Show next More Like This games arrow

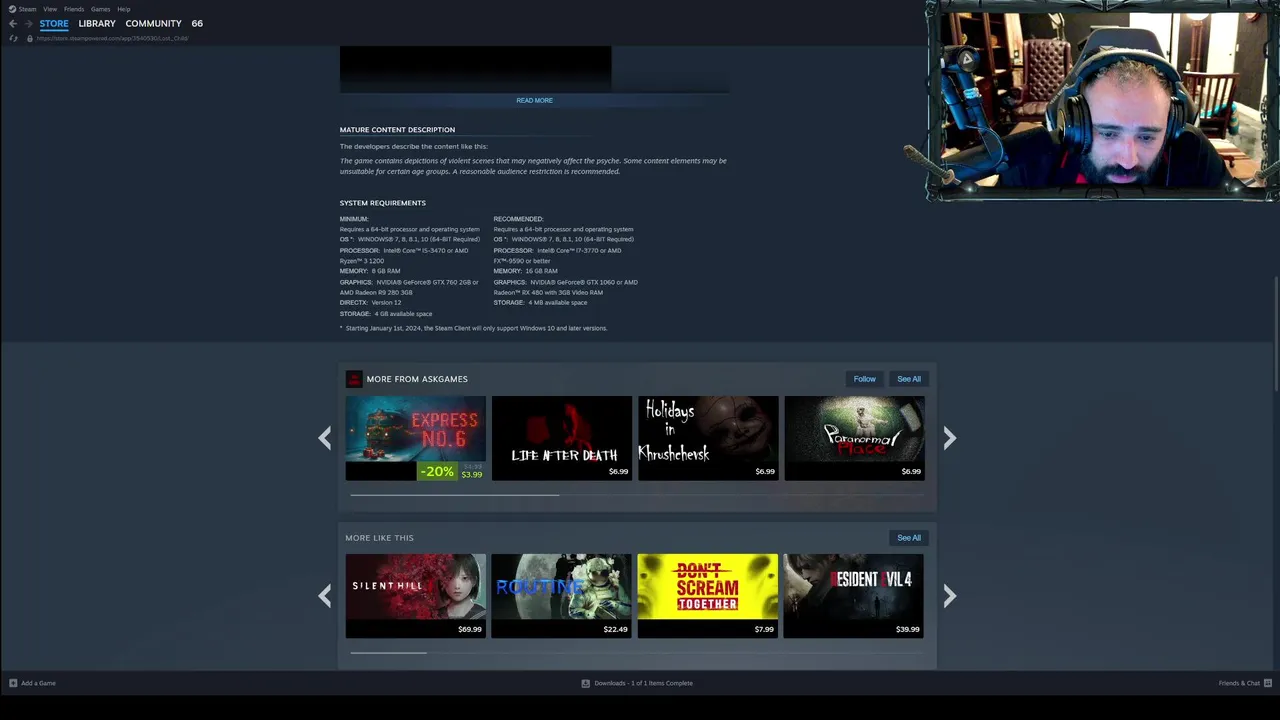[949, 596]
